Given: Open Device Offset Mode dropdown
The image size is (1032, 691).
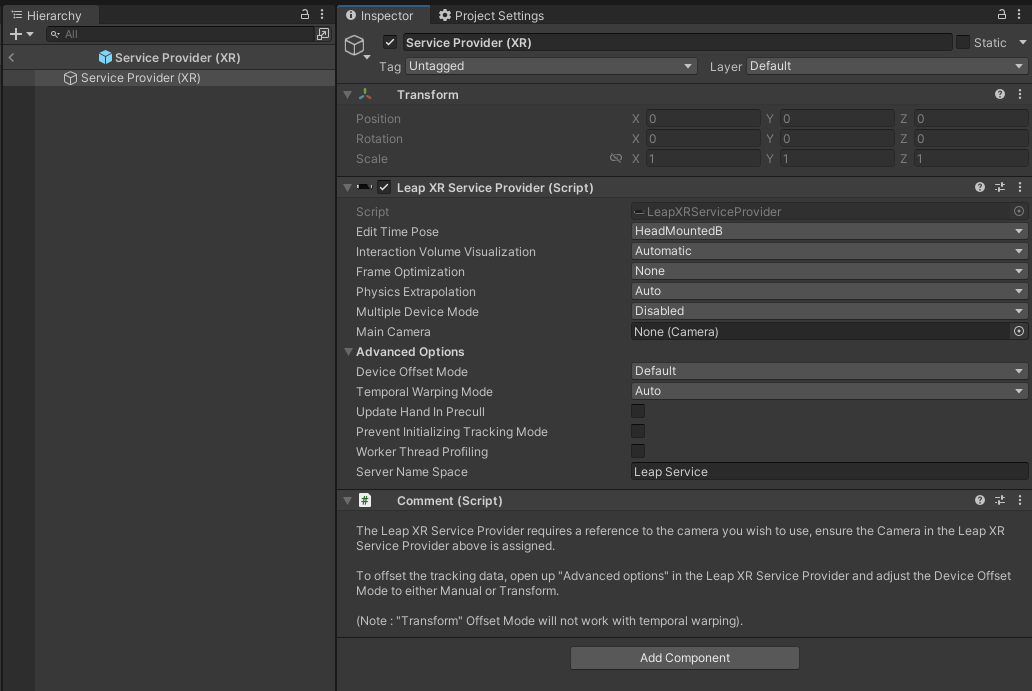Looking at the screenshot, I should pos(829,371).
